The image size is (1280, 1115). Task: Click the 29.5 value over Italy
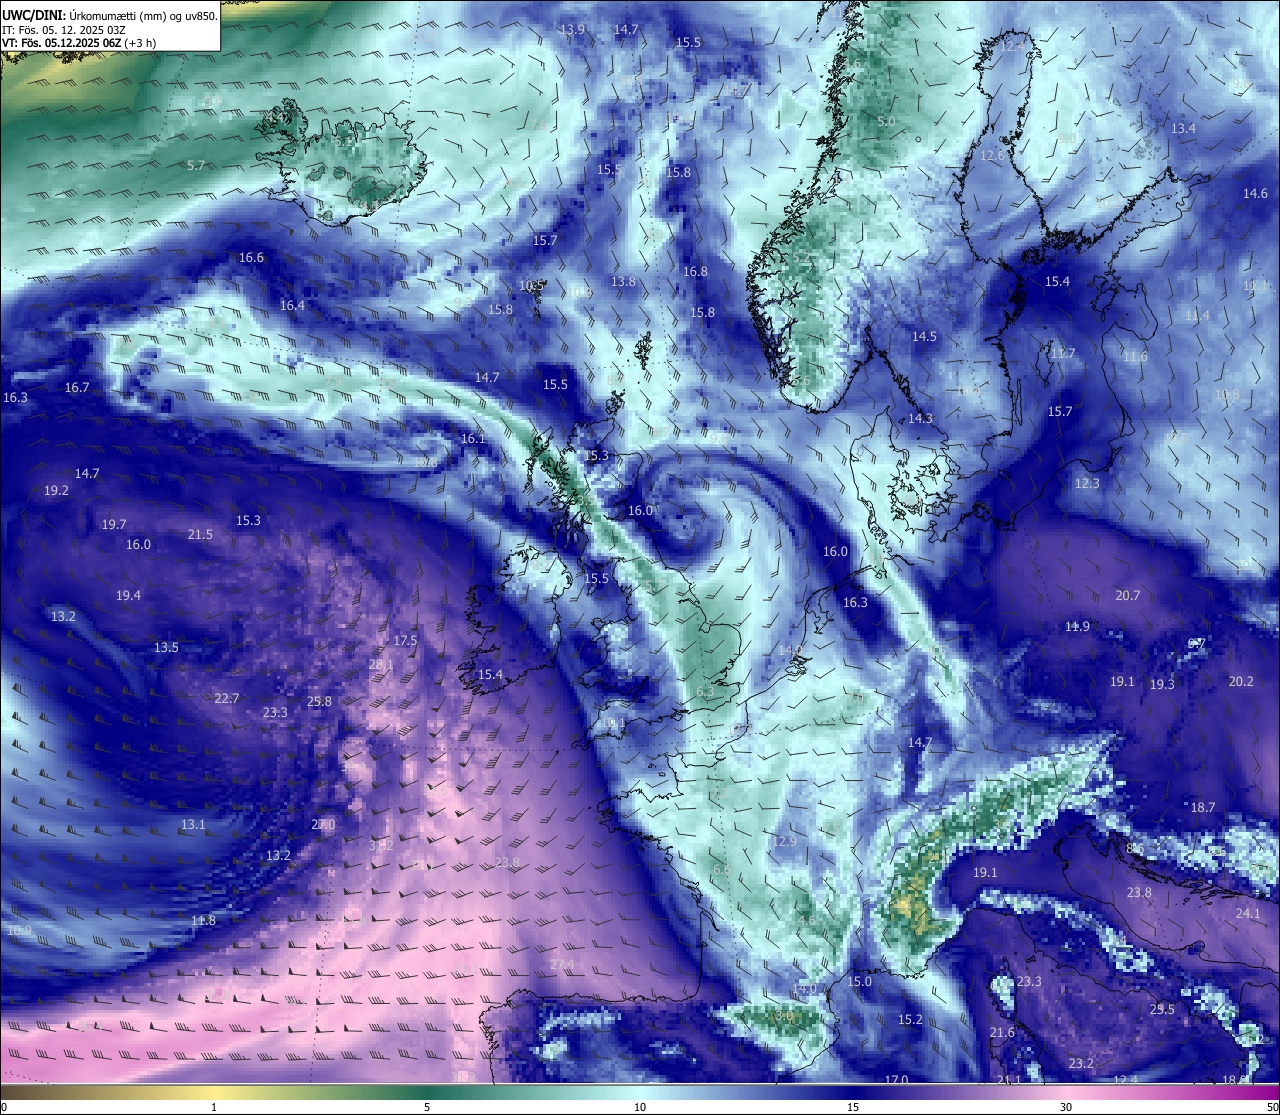pos(1162,1010)
